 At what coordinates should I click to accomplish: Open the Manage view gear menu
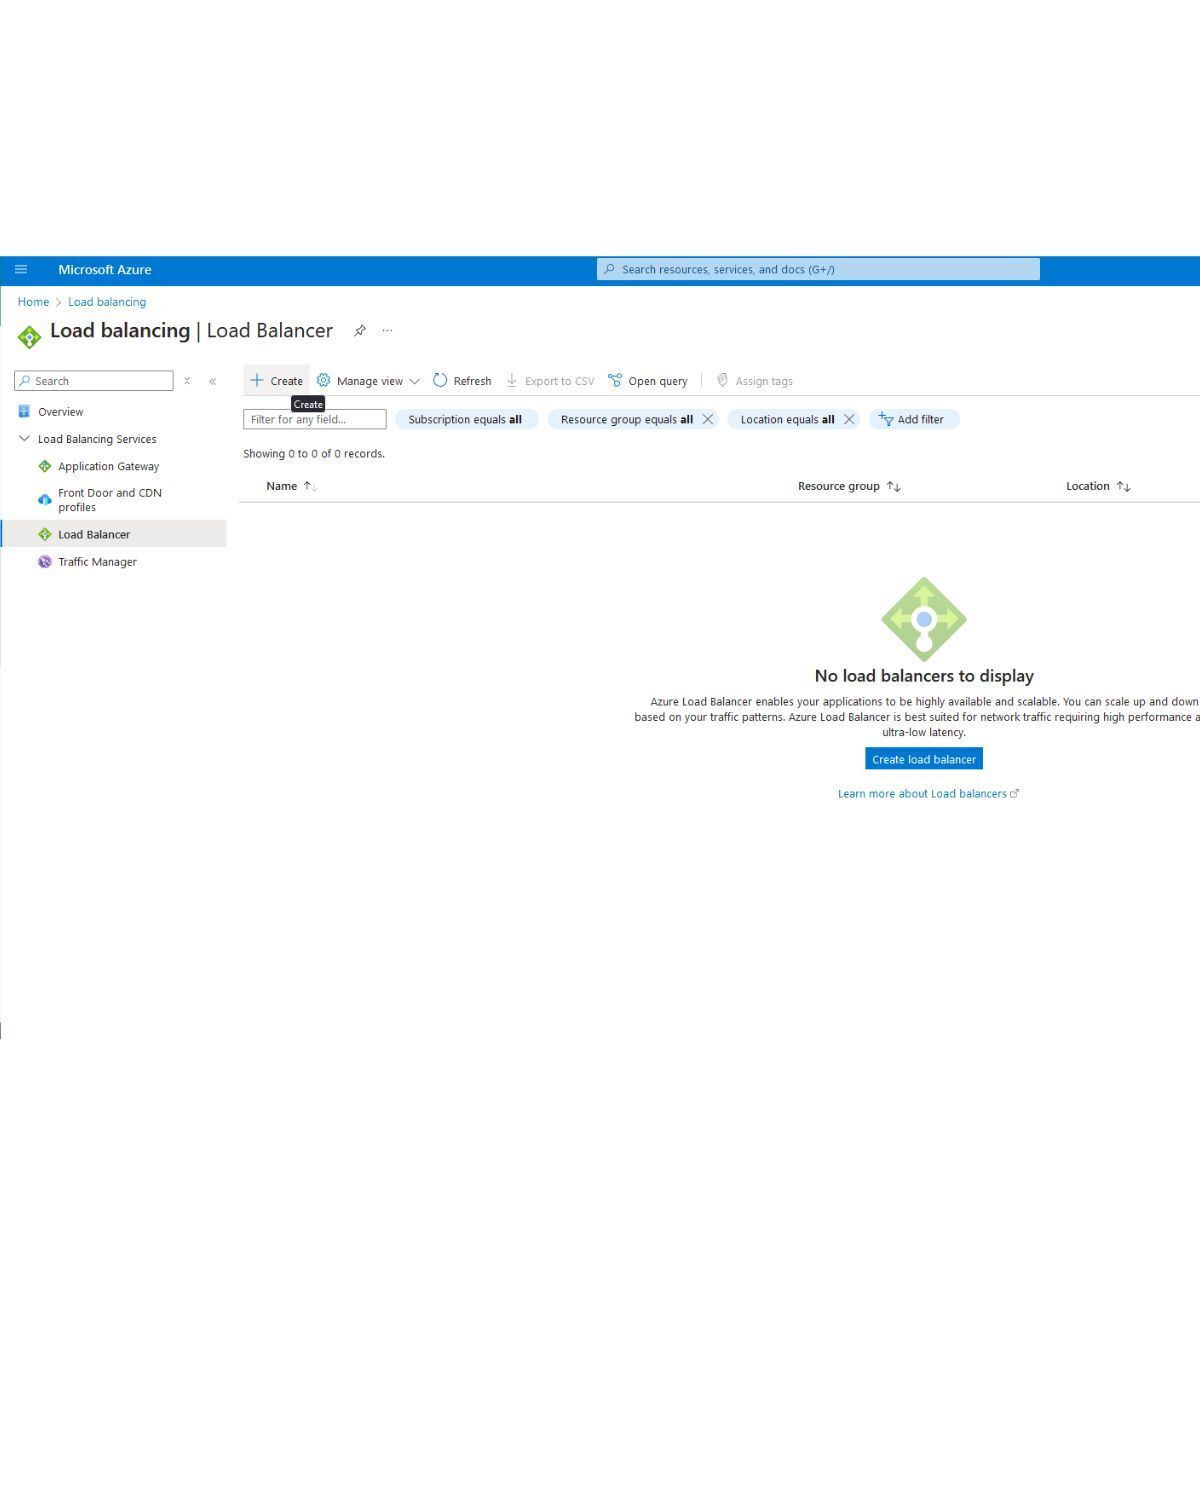click(x=368, y=381)
